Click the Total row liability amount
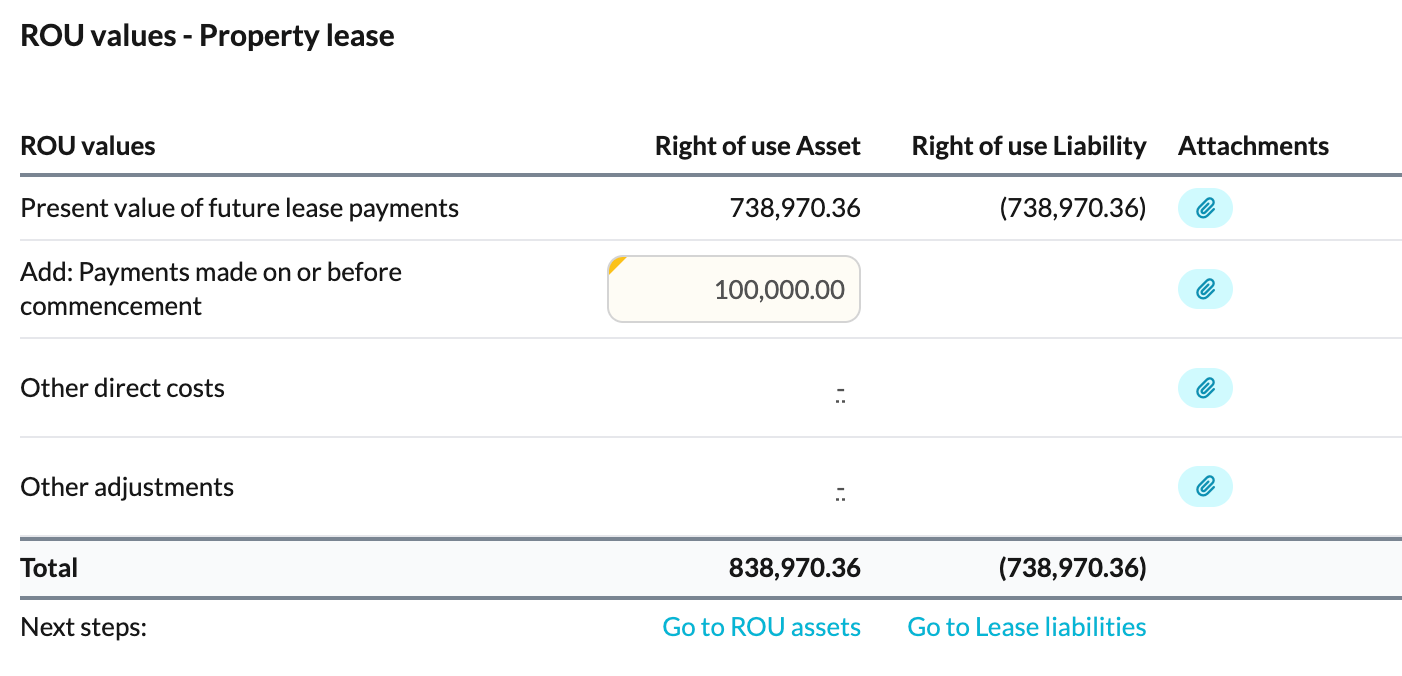 pyautogui.click(x=1072, y=569)
